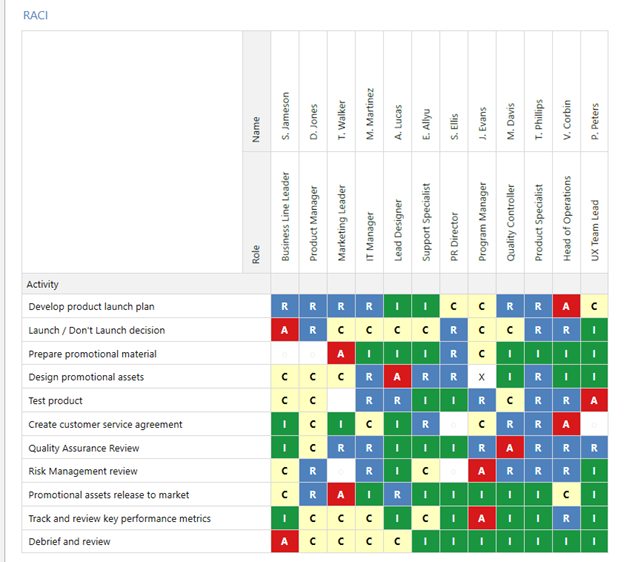
Task: Click the X cell in Design promotional assets
Action: [x=481, y=377]
